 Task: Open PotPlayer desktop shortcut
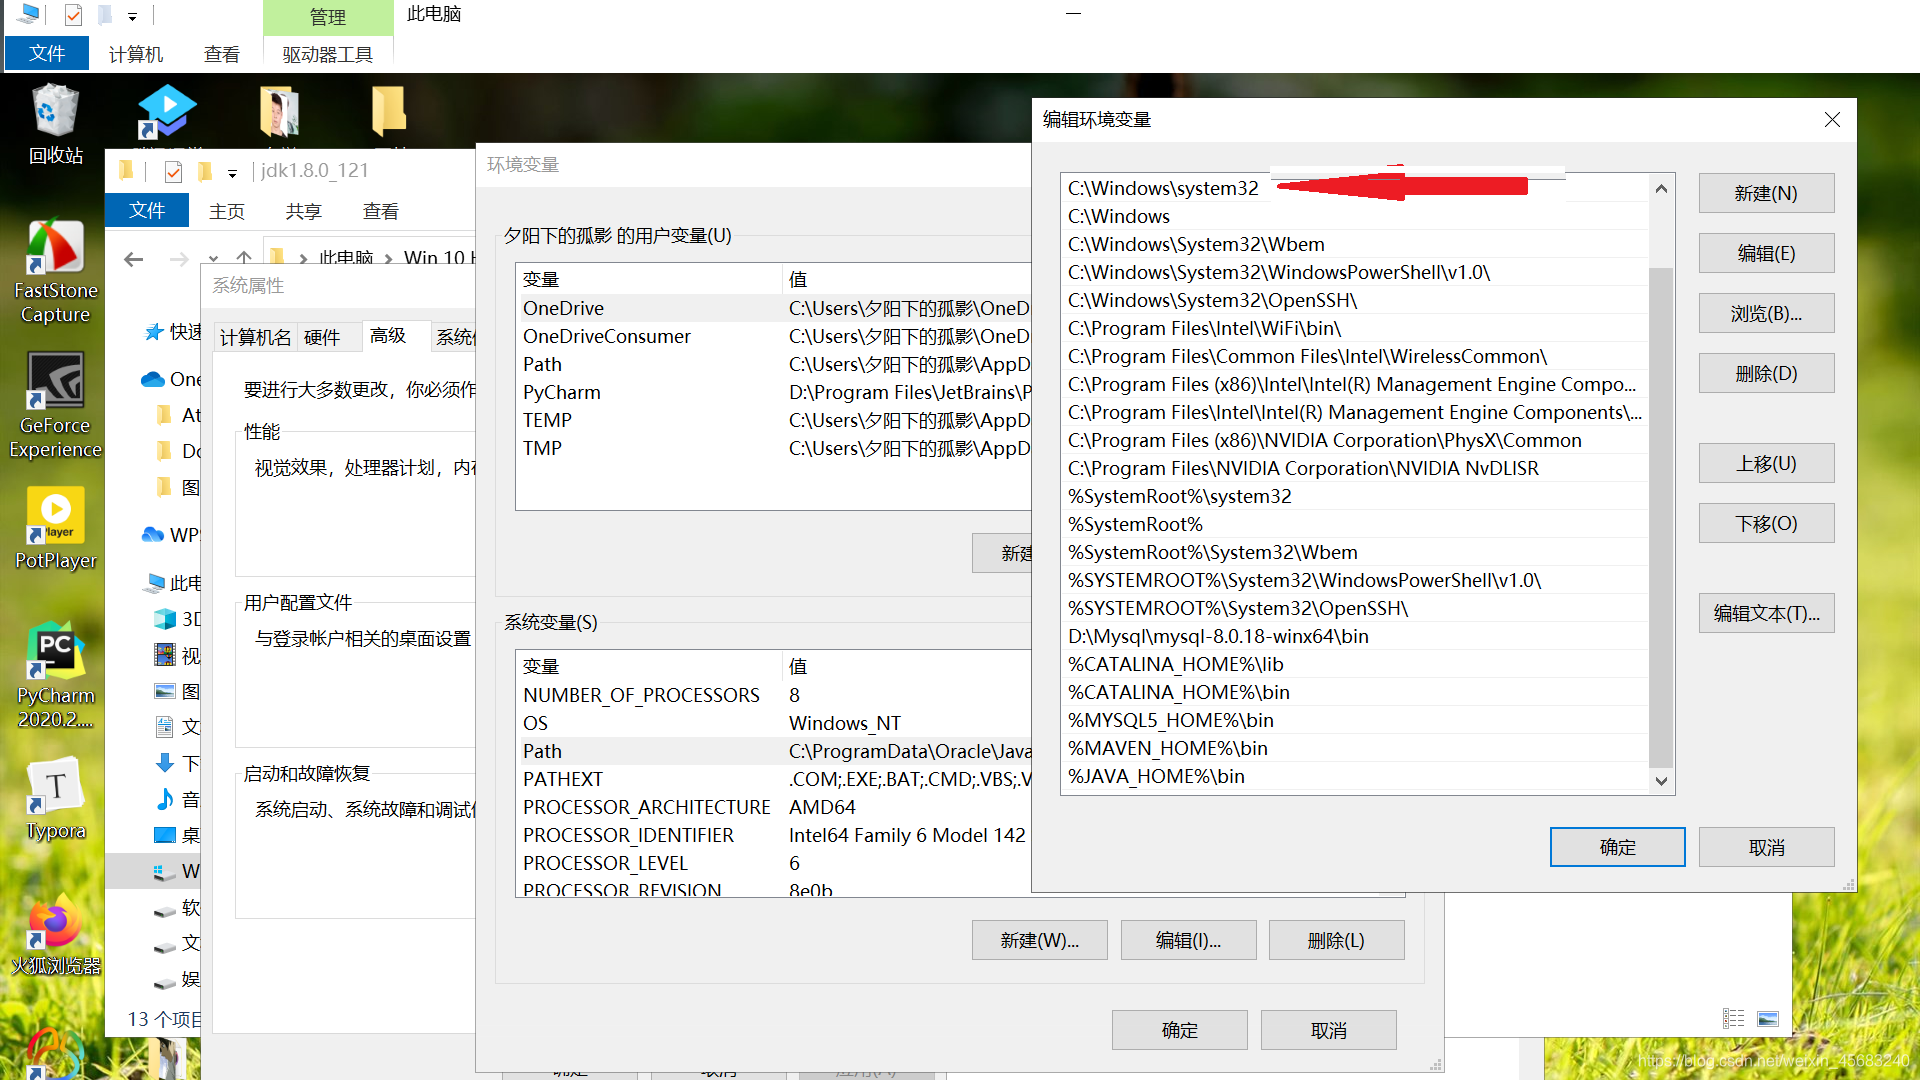(x=55, y=527)
